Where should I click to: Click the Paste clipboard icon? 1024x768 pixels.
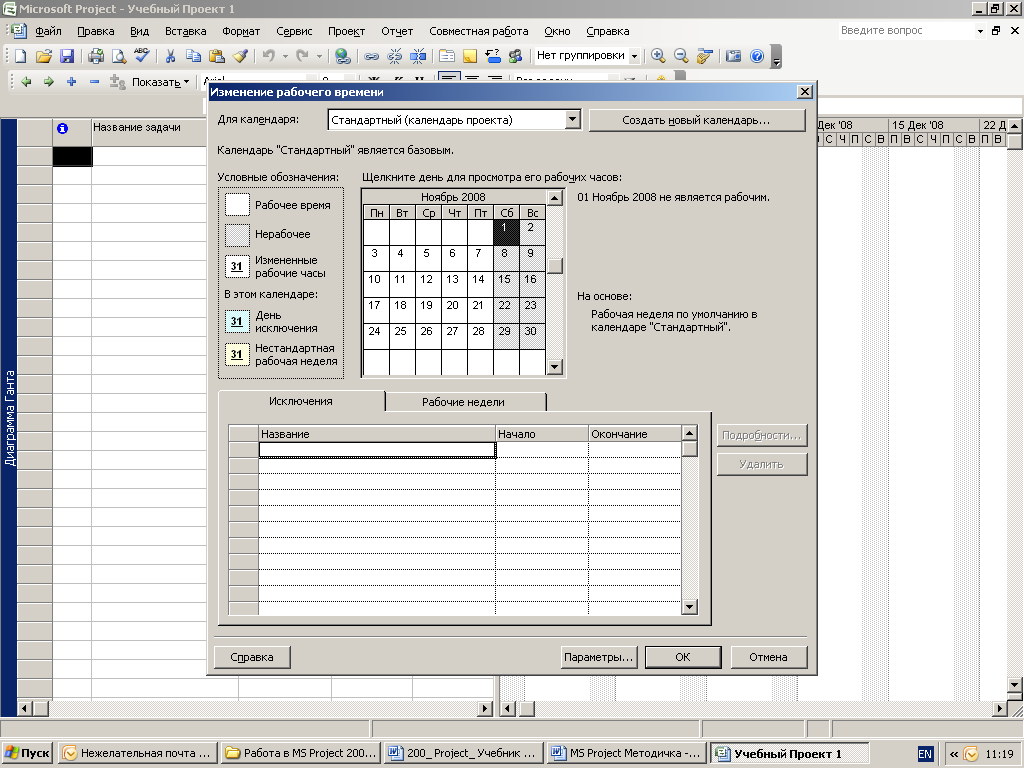point(216,56)
